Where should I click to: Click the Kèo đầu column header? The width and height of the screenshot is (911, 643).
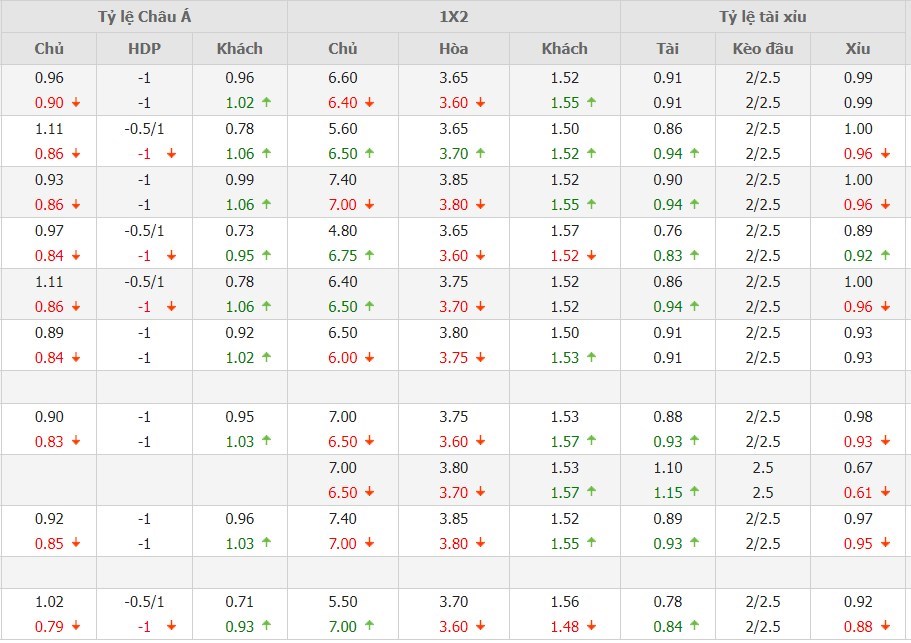pos(762,49)
